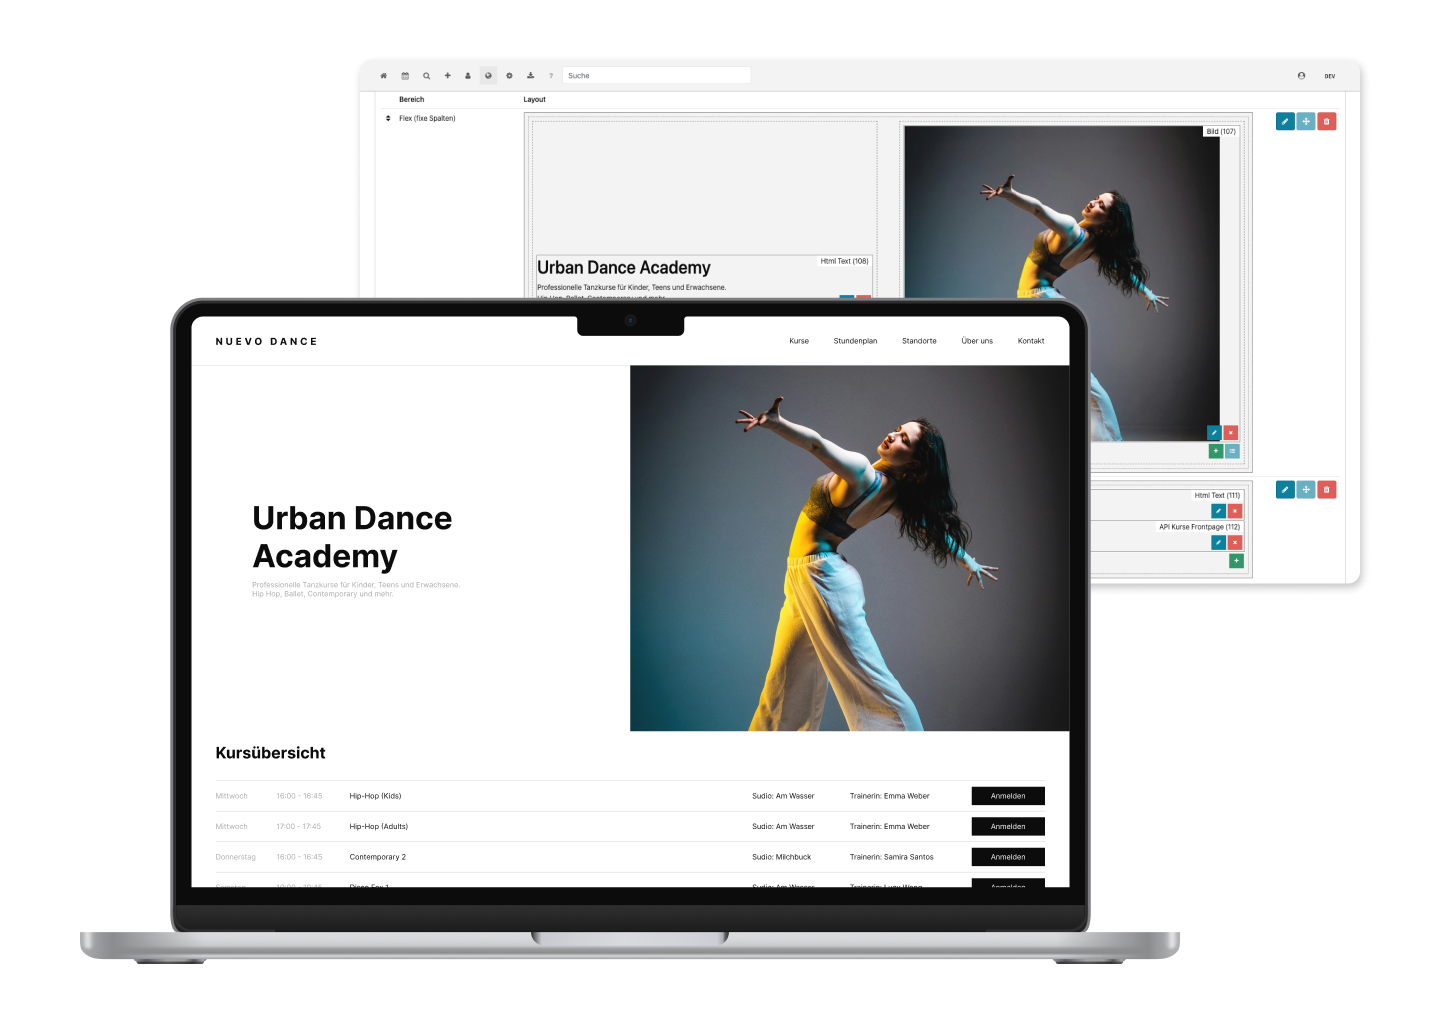
Task: Click the "Flex (fixe Spalten)" label
Action: pos(427,118)
